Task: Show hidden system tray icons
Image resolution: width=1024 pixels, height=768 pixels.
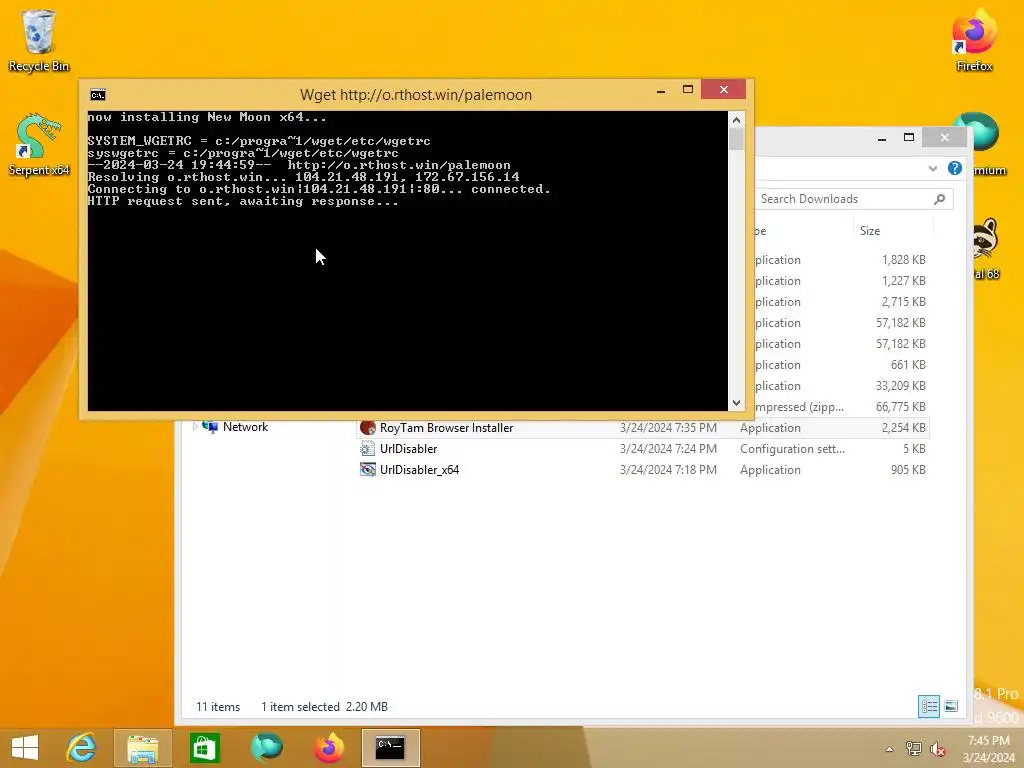Action: pyautogui.click(x=889, y=749)
